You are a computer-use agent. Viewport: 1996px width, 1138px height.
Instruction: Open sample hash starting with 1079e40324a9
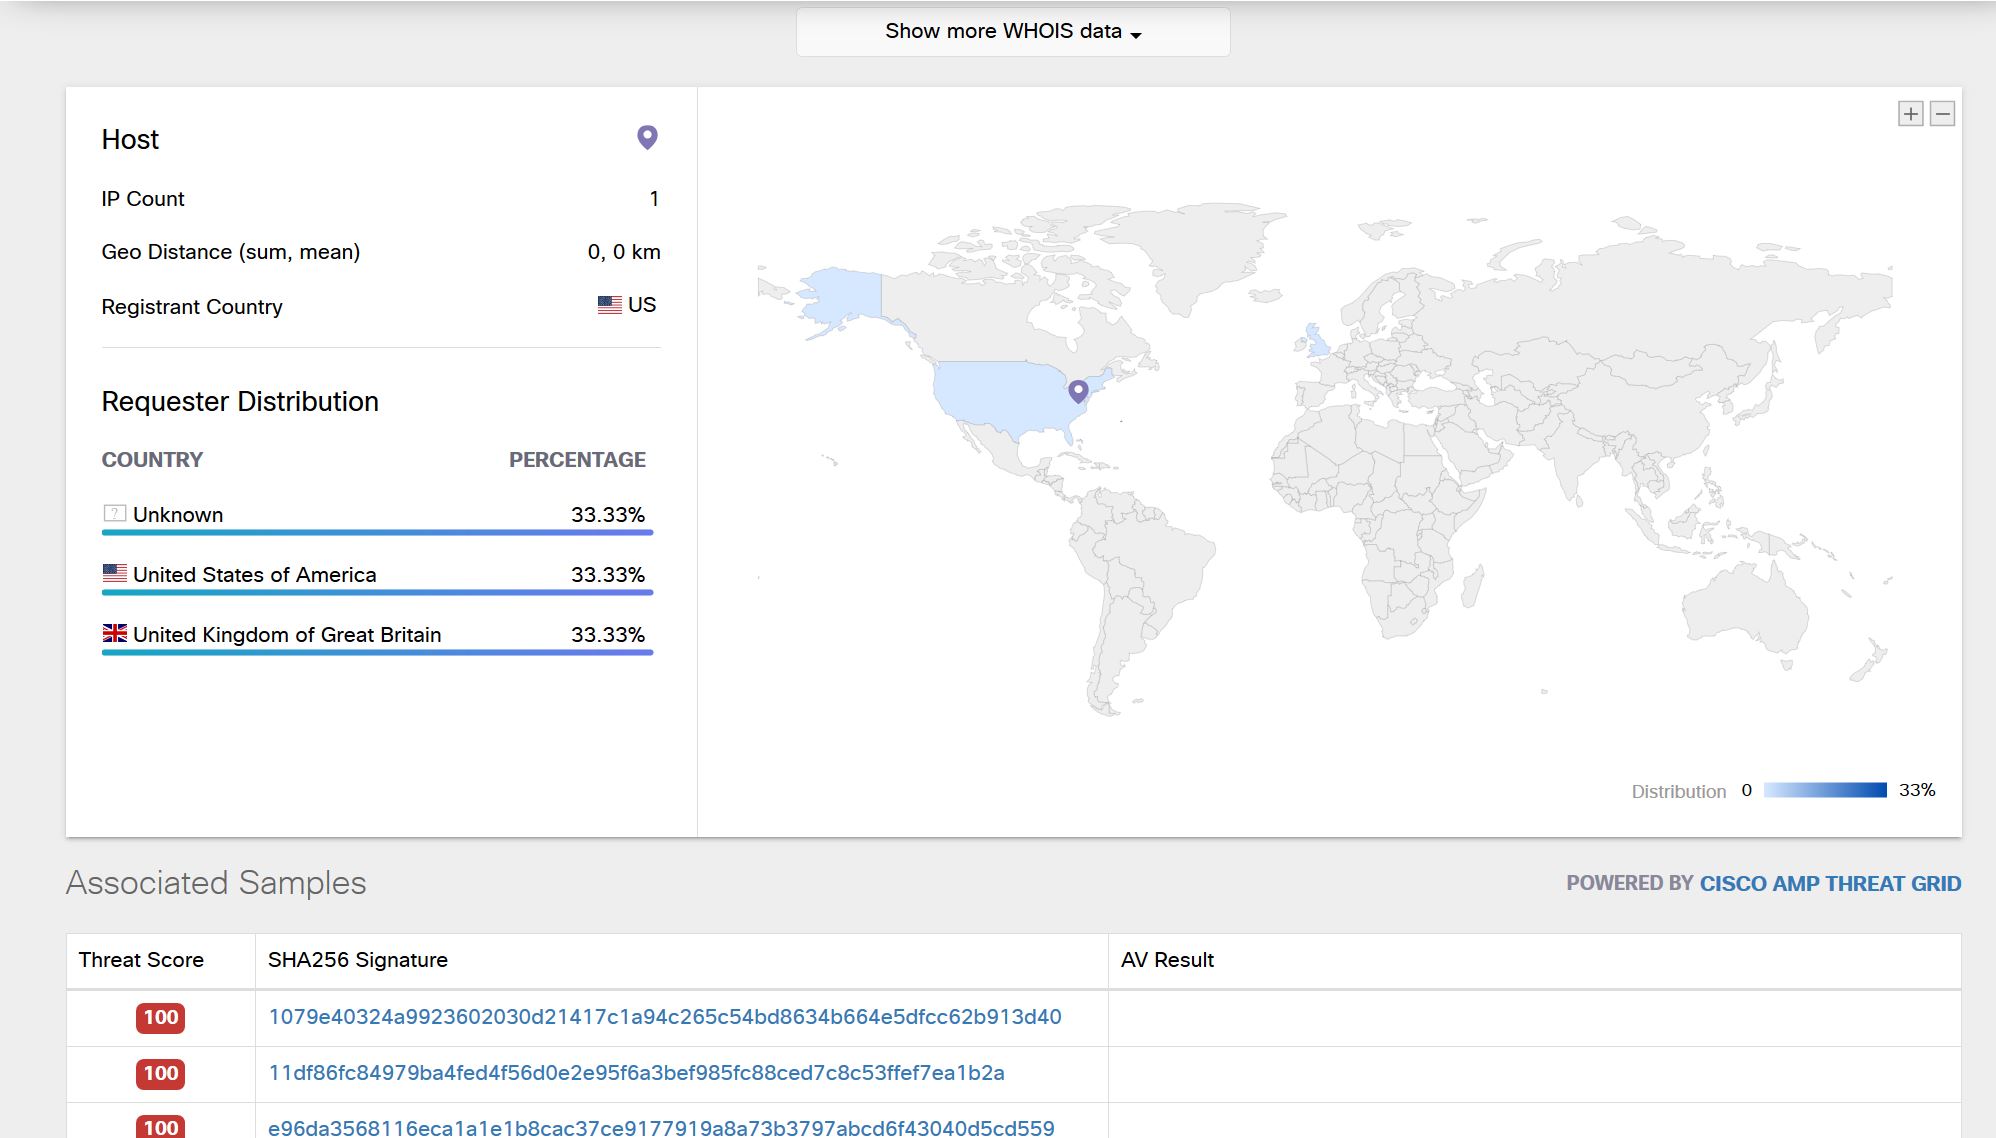664,1017
